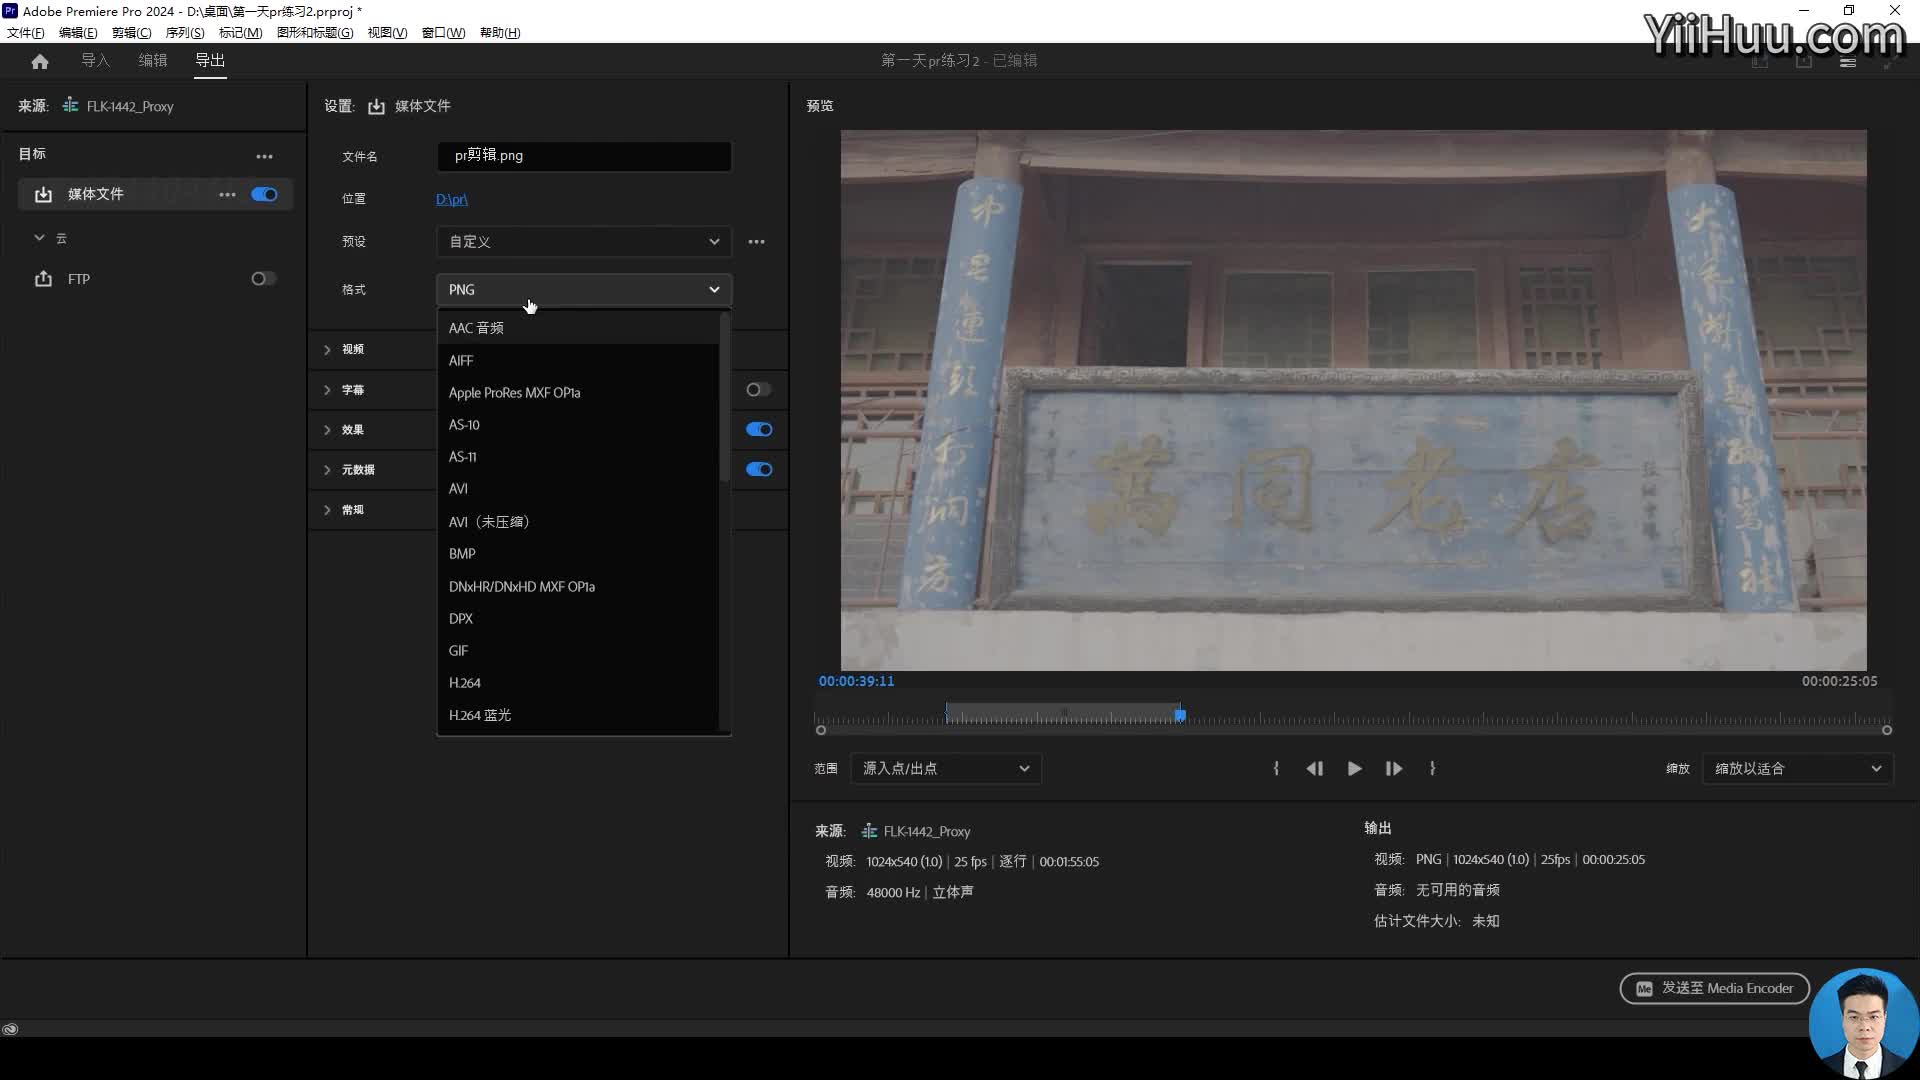The width and height of the screenshot is (1920, 1080).
Task: Expand the 元数据 metadata section
Action: coord(327,470)
